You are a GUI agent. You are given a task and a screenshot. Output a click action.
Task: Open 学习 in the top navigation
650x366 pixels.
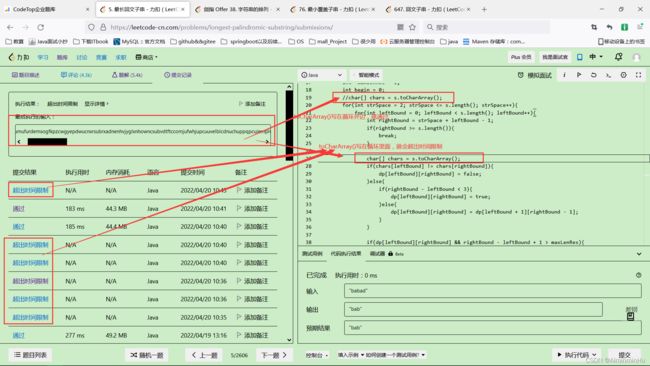pos(43,57)
